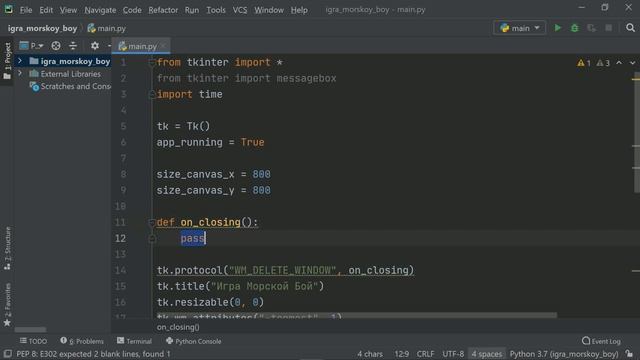
Task: Run with coverage icon in toolbar
Action: pyautogui.click(x=591, y=28)
